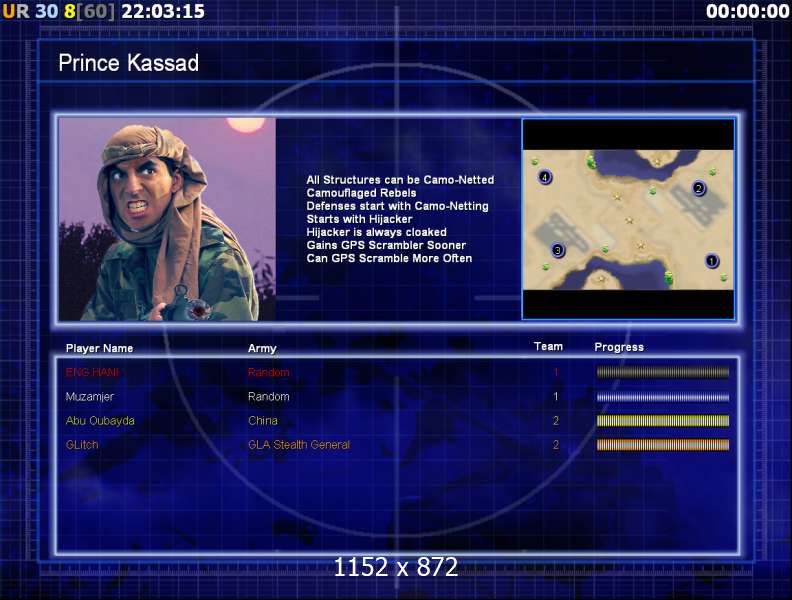Click the 'Player Name' column header

click(100, 348)
